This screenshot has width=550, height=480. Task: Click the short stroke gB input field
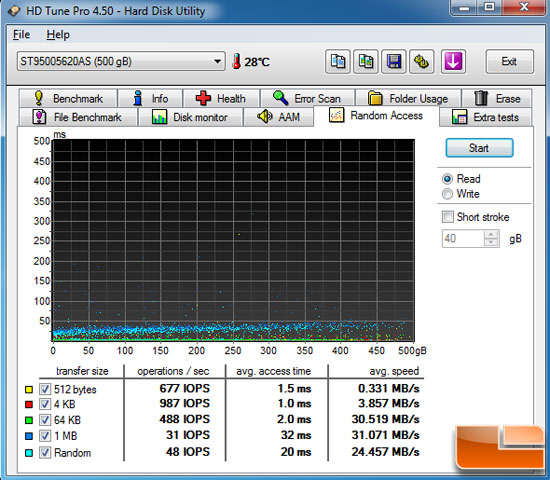[463, 239]
